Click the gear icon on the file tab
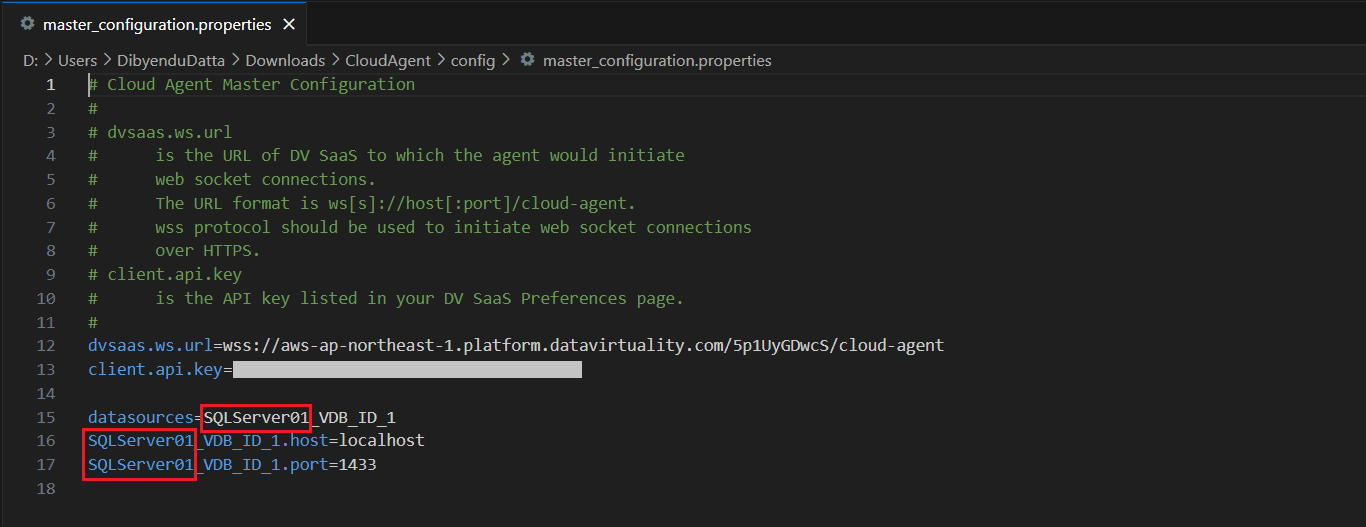 tap(28, 23)
